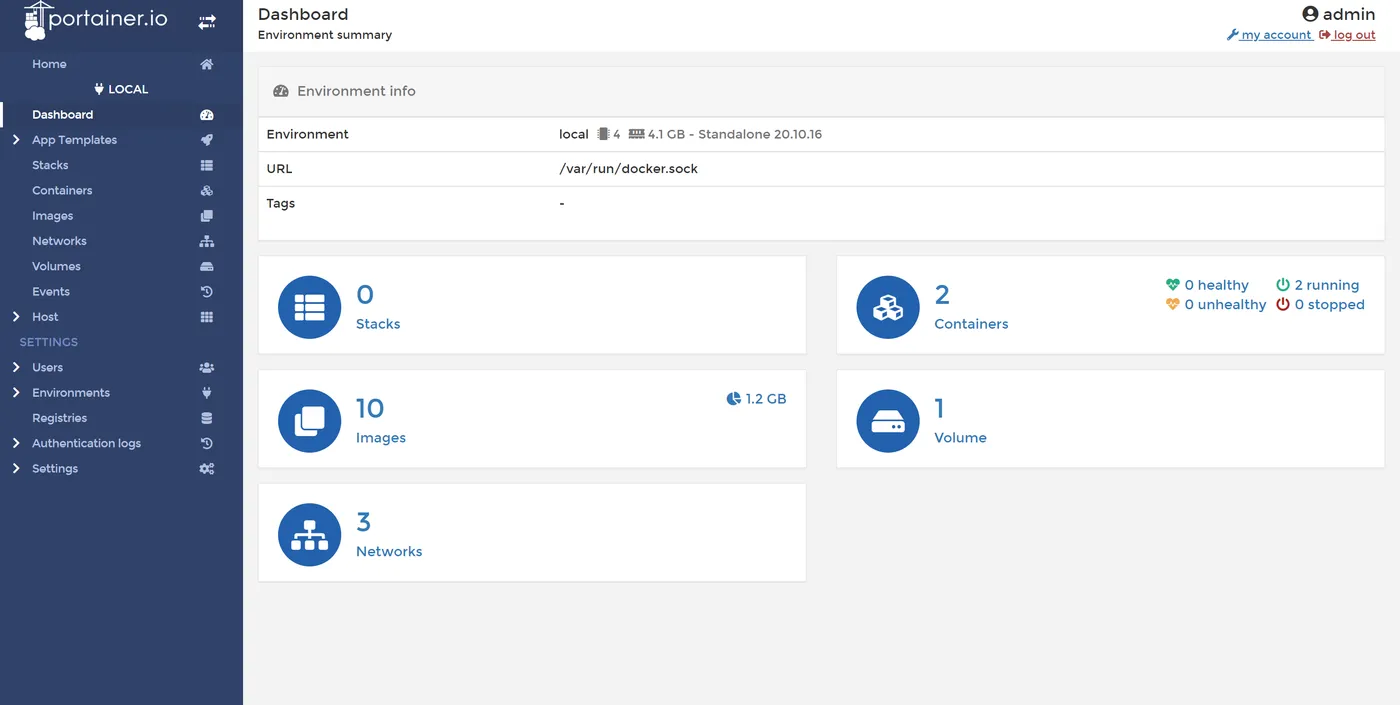The height and width of the screenshot is (705, 1400).
Task: Click the Volumes drive icon in sidebar
Action: click(207, 267)
